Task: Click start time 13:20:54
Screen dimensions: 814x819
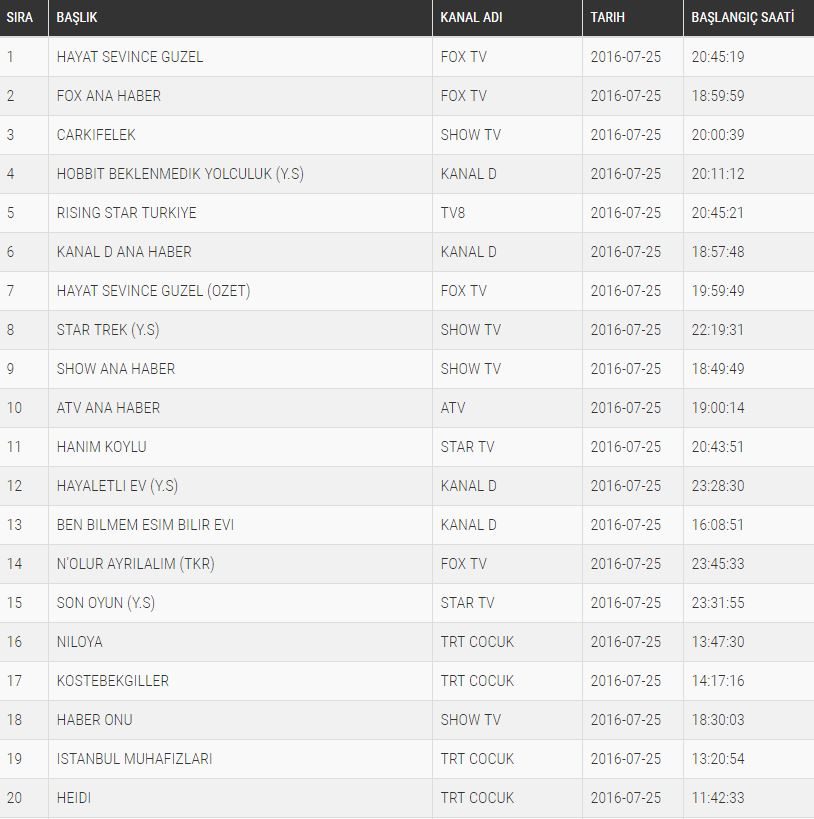Action: (x=718, y=758)
